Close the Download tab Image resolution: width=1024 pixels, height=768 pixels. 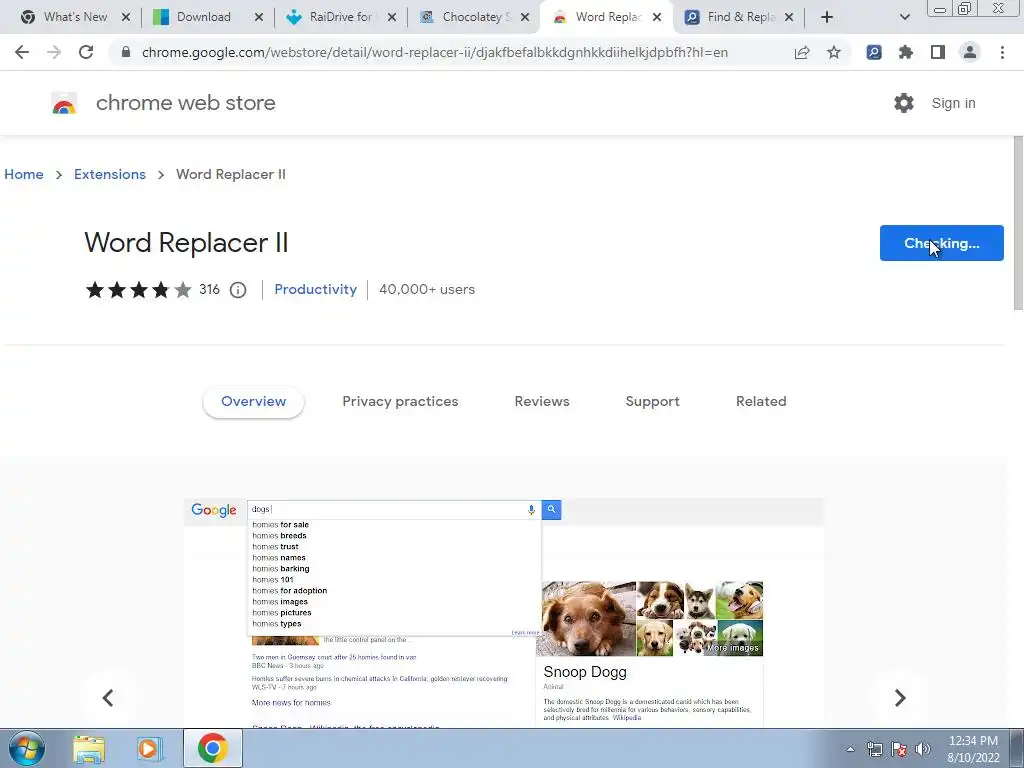tap(259, 17)
